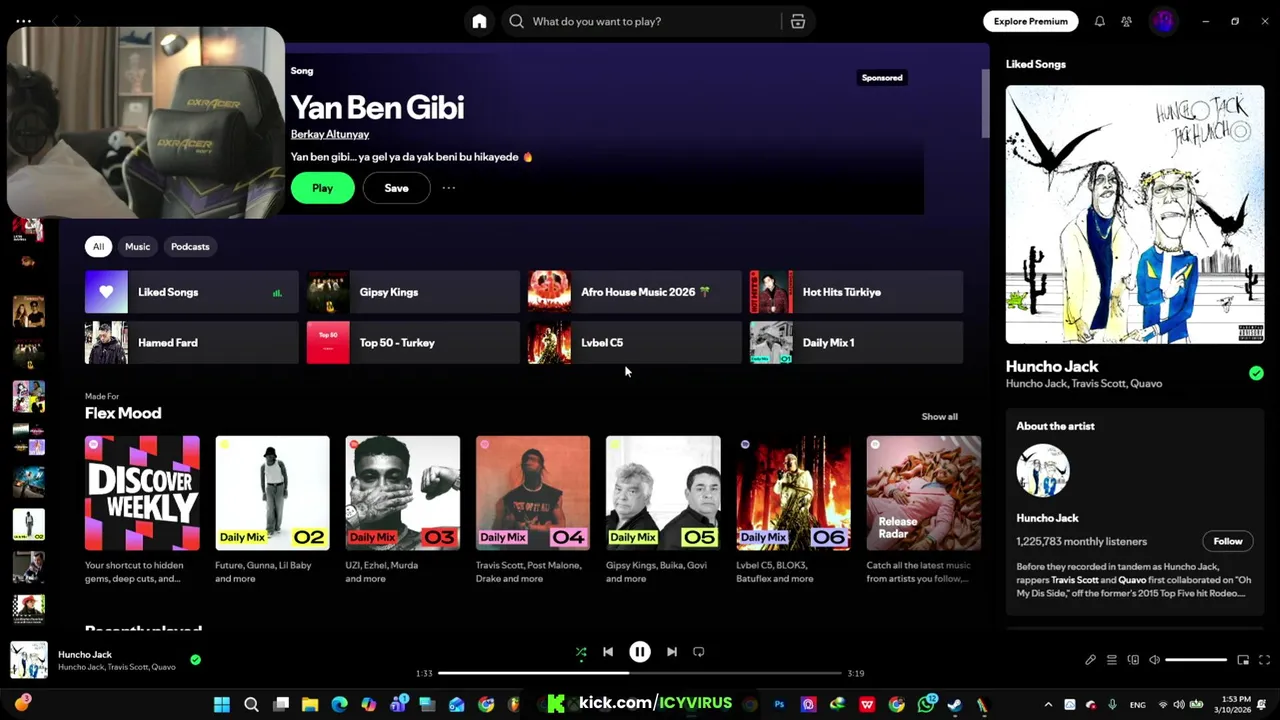1280x720 pixels.
Task: Select the Podcasts filter chip
Action: 190,247
